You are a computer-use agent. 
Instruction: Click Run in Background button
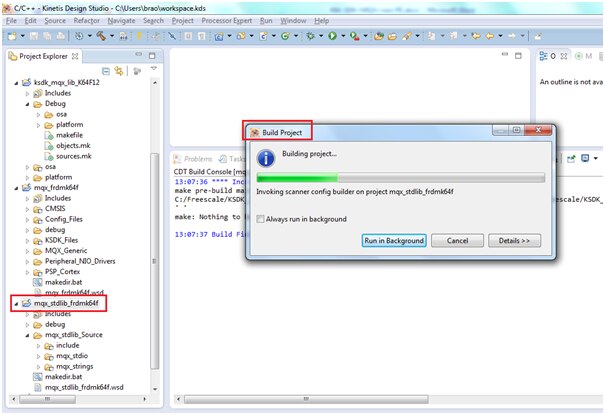pos(394,241)
